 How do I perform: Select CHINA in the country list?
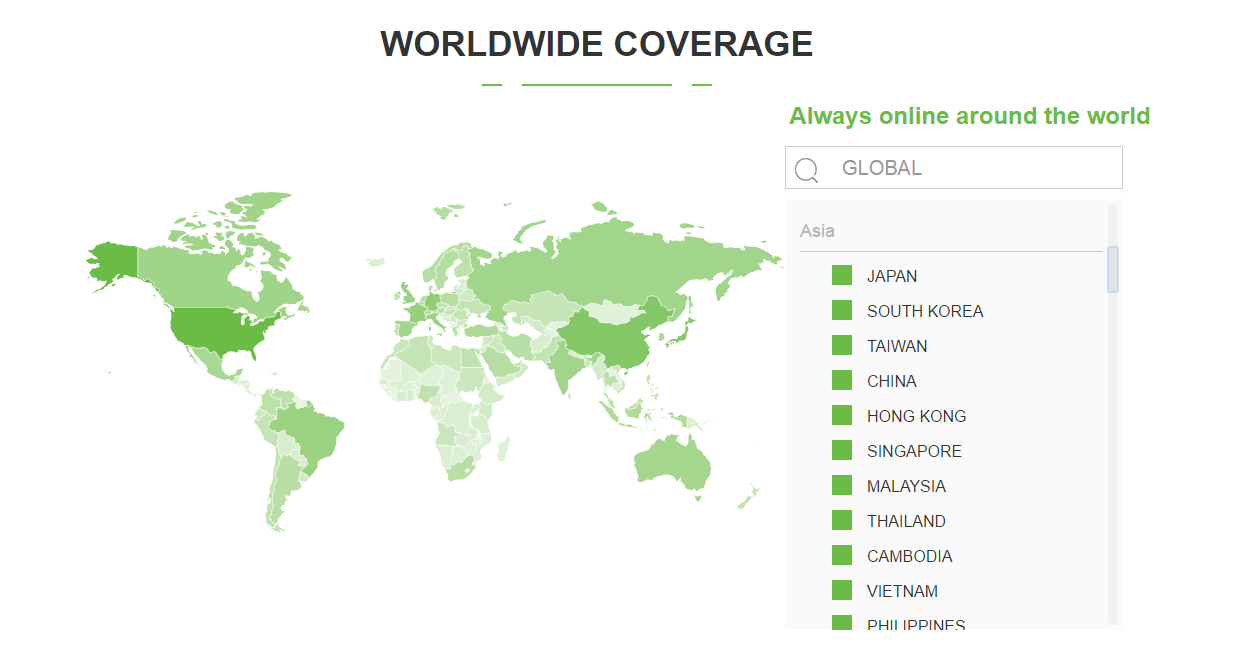[x=891, y=381]
